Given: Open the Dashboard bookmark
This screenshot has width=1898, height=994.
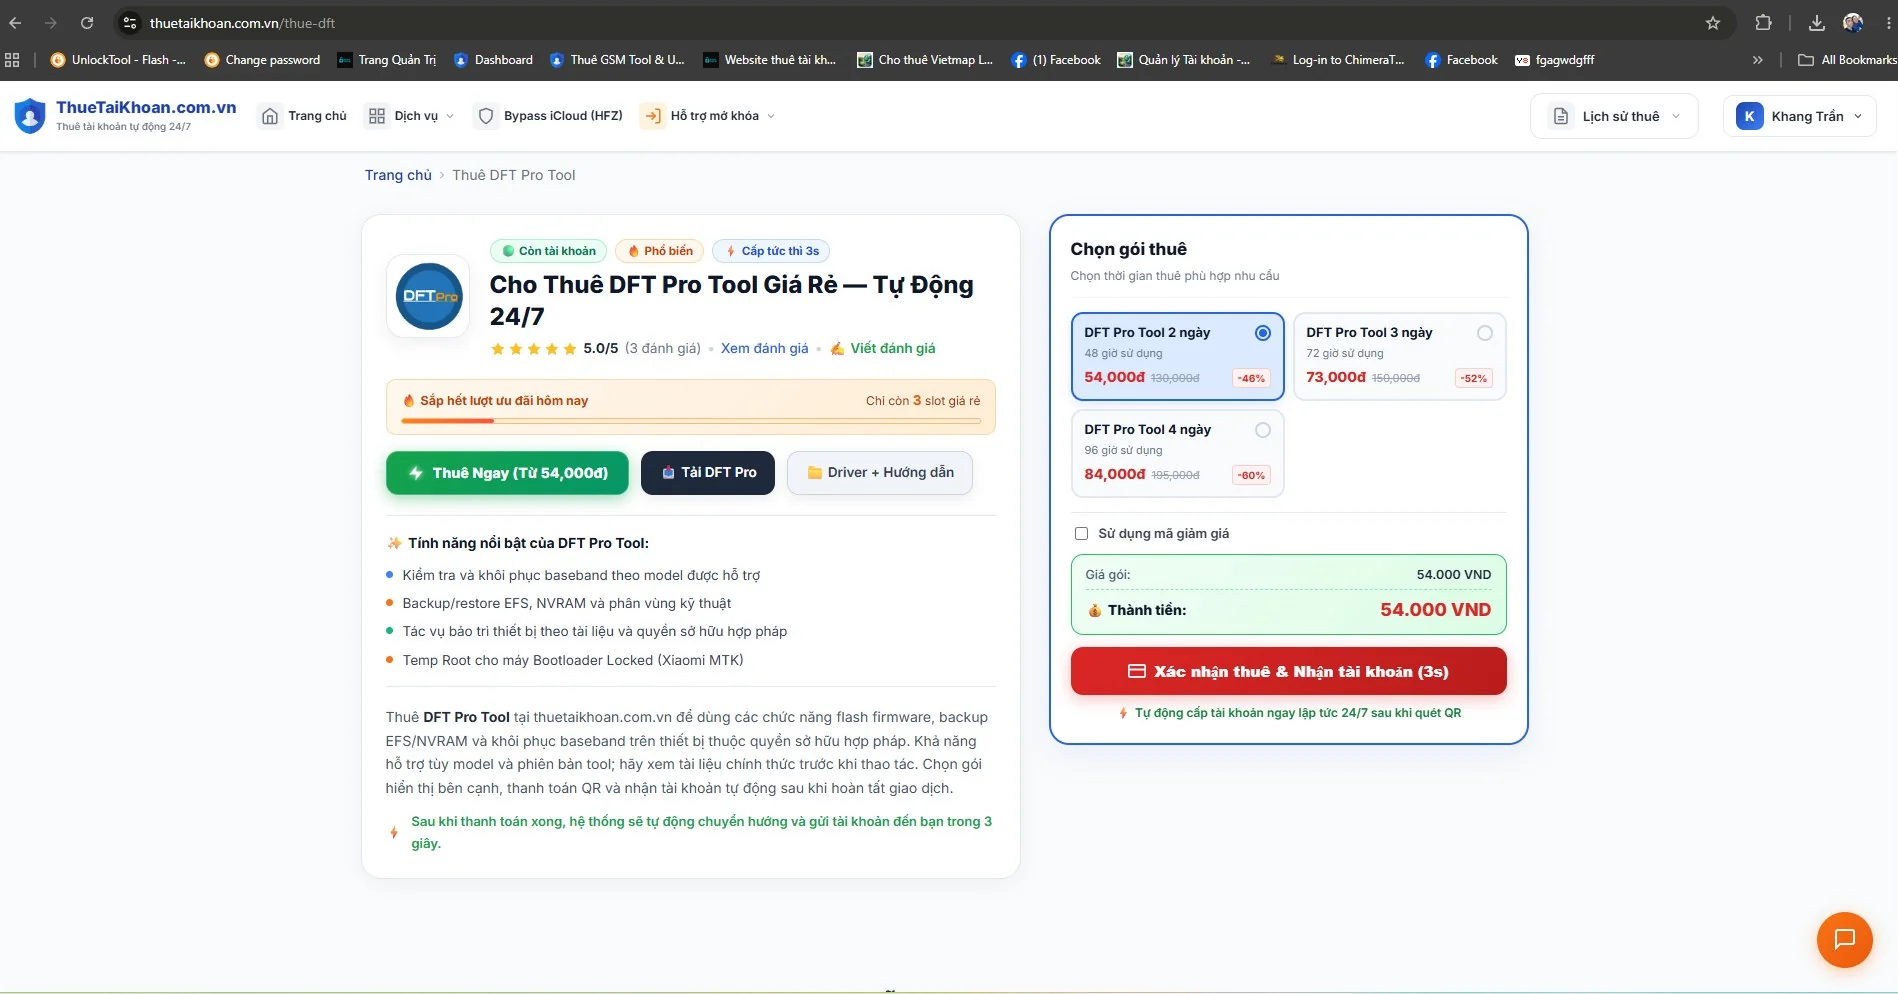Looking at the screenshot, I should point(493,60).
